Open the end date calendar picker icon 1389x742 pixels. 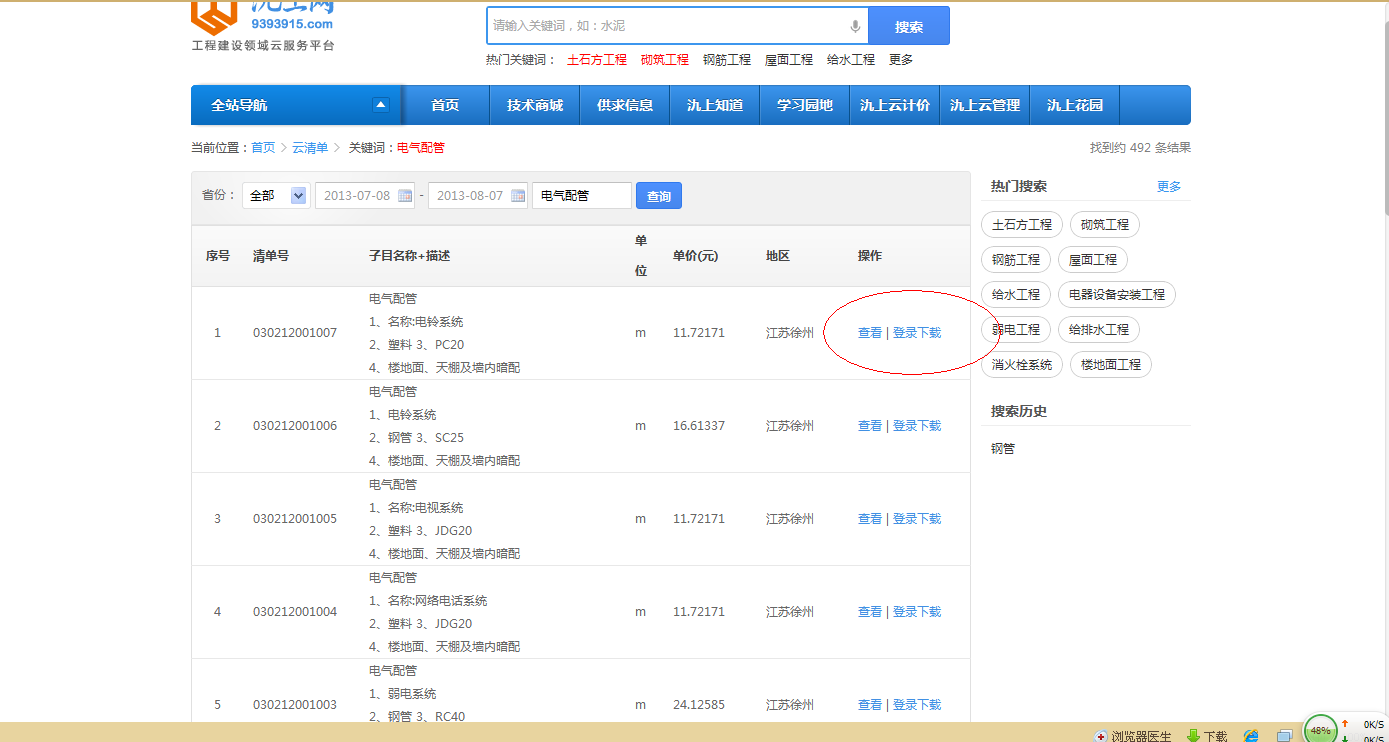click(x=518, y=196)
